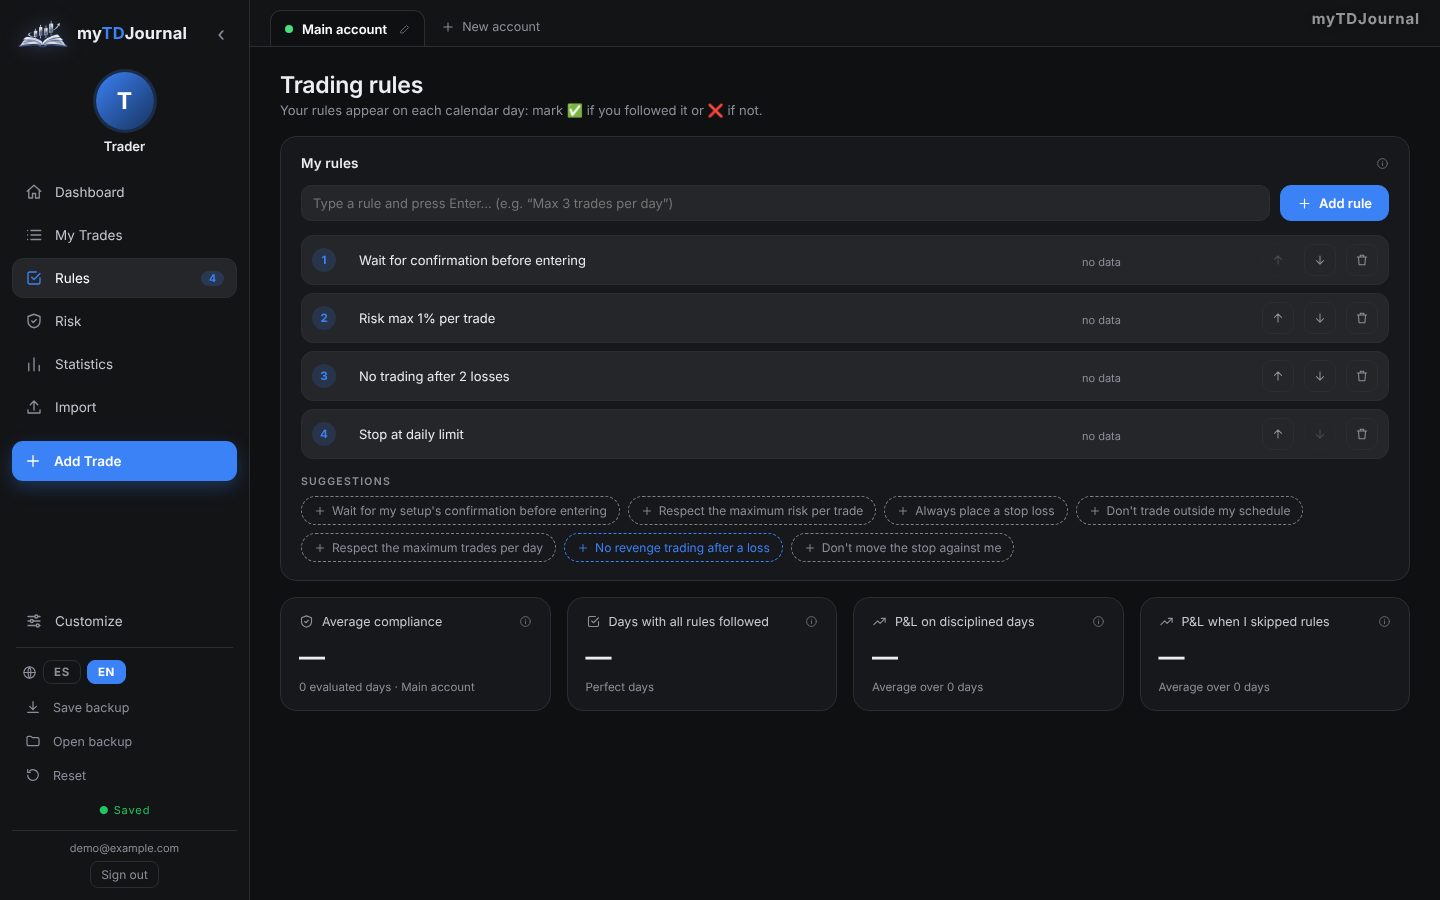Show info for P&L when I skipped rules
Viewport: 1440px width, 900px height.
click(x=1384, y=622)
